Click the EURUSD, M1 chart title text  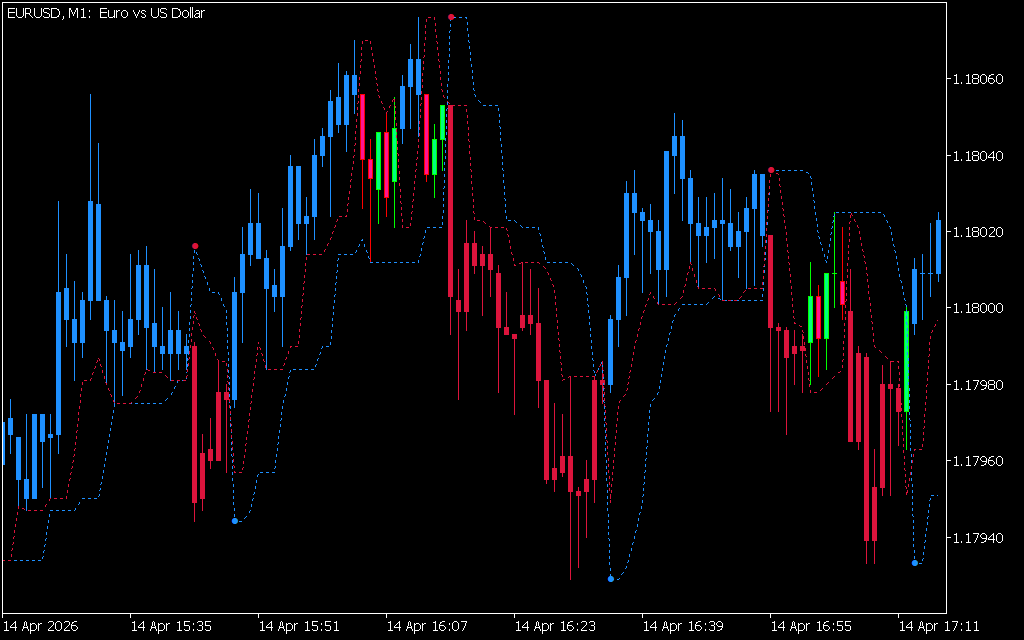click(x=105, y=13)
